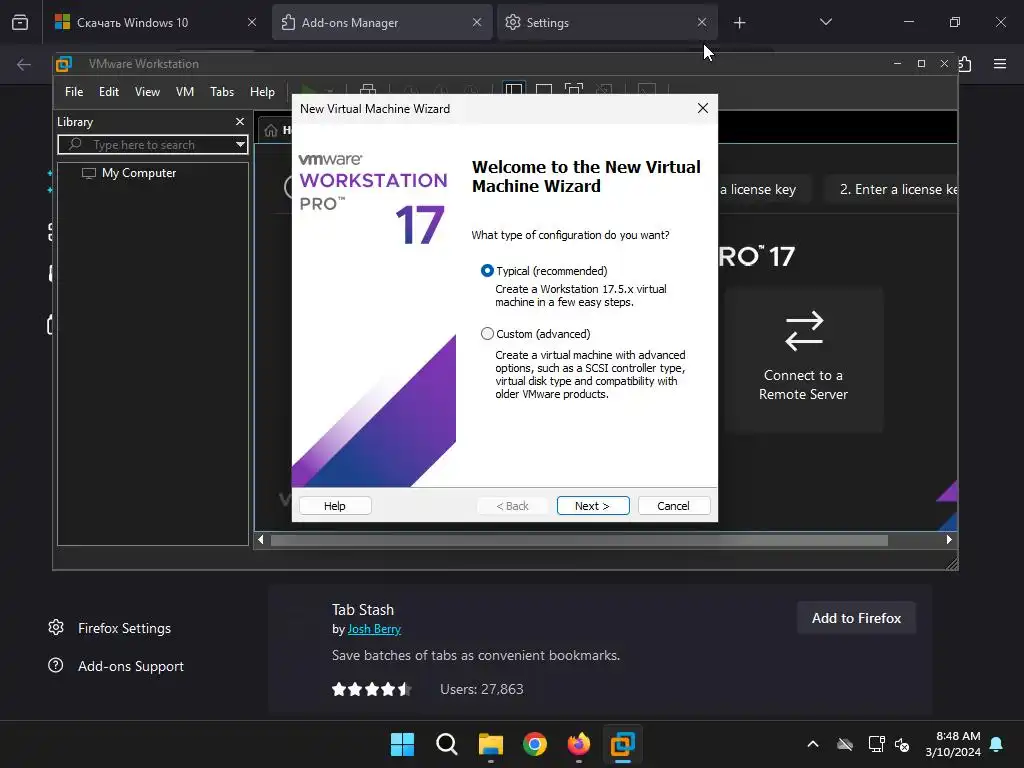Click the muted volume tray icon
Viewport: 1024px width, 768px height.
902,744
